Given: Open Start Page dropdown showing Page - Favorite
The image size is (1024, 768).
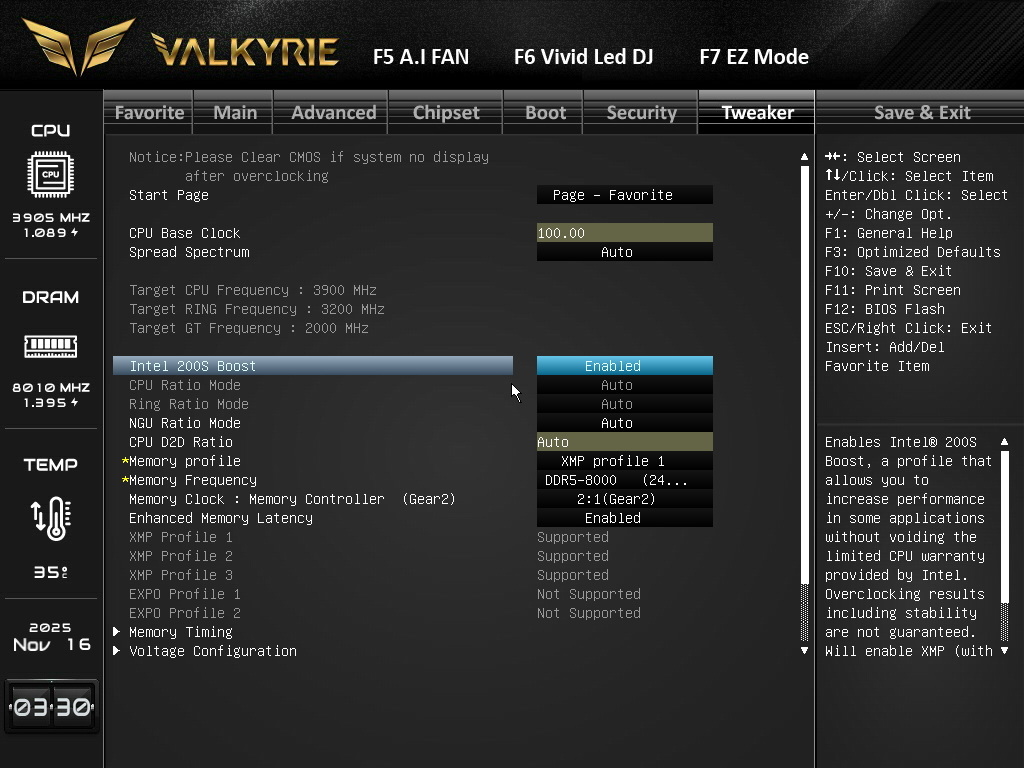Looking at the screenshot, I should click(x=624, y=195).
